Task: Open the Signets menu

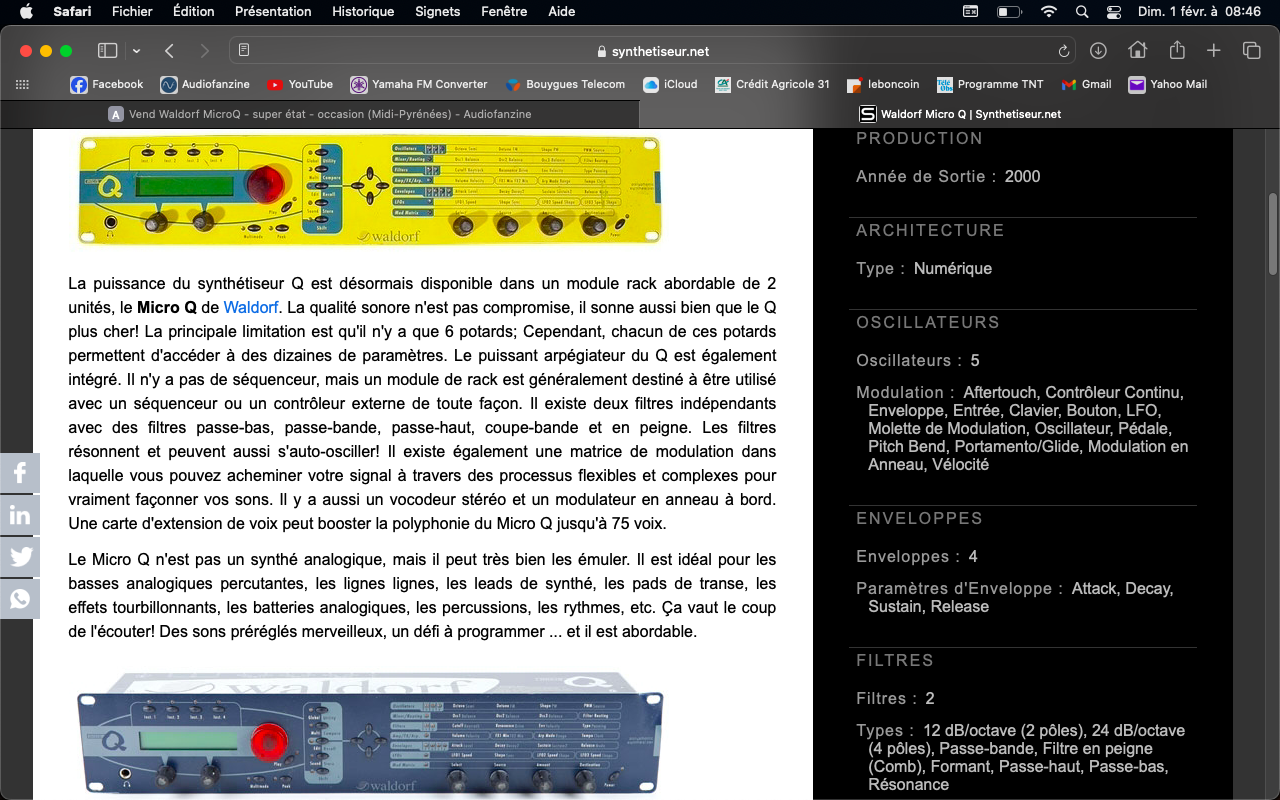Action: click(x=437, y=12)
